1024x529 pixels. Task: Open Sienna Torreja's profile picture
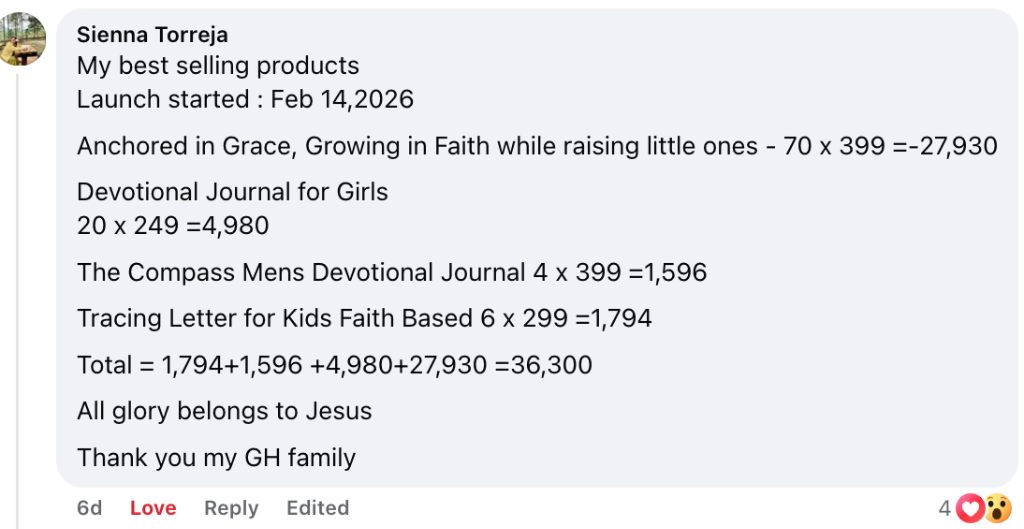pyautogui.click(x=22, y=39)
